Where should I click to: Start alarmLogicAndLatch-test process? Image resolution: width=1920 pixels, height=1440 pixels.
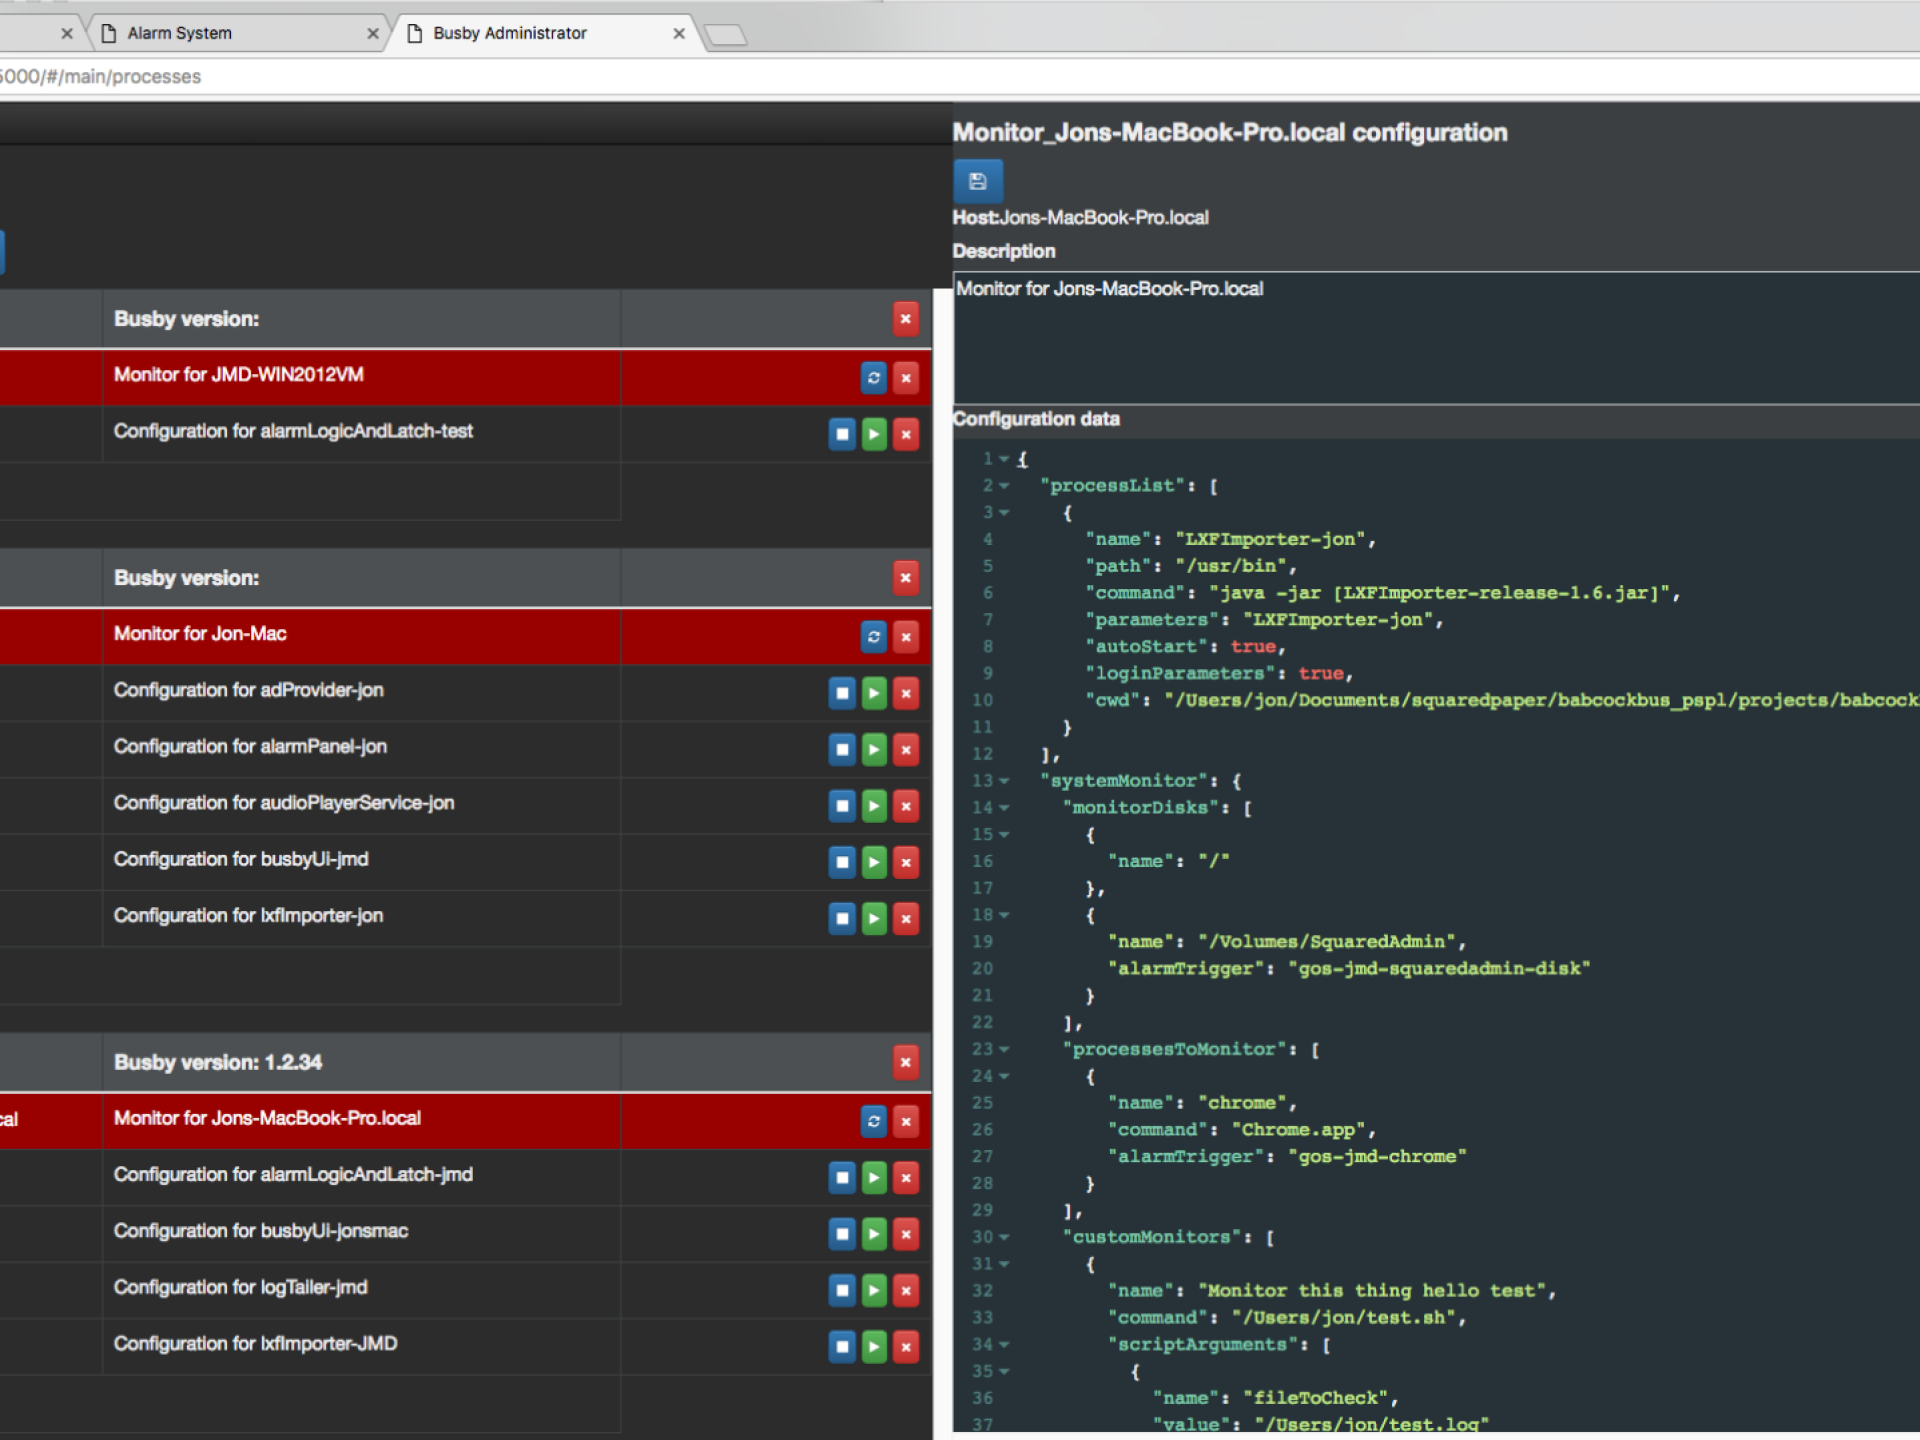tap(874, 434)
